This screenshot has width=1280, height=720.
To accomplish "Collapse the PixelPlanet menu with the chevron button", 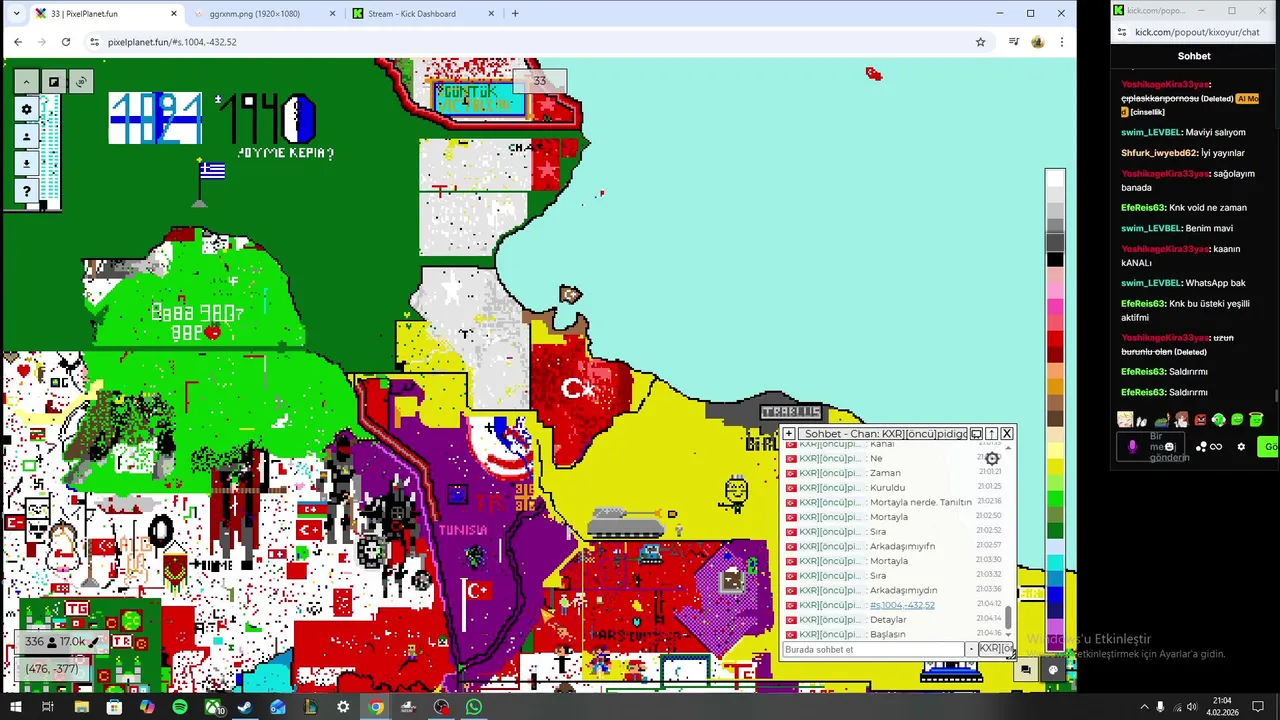I will point(26,82).
